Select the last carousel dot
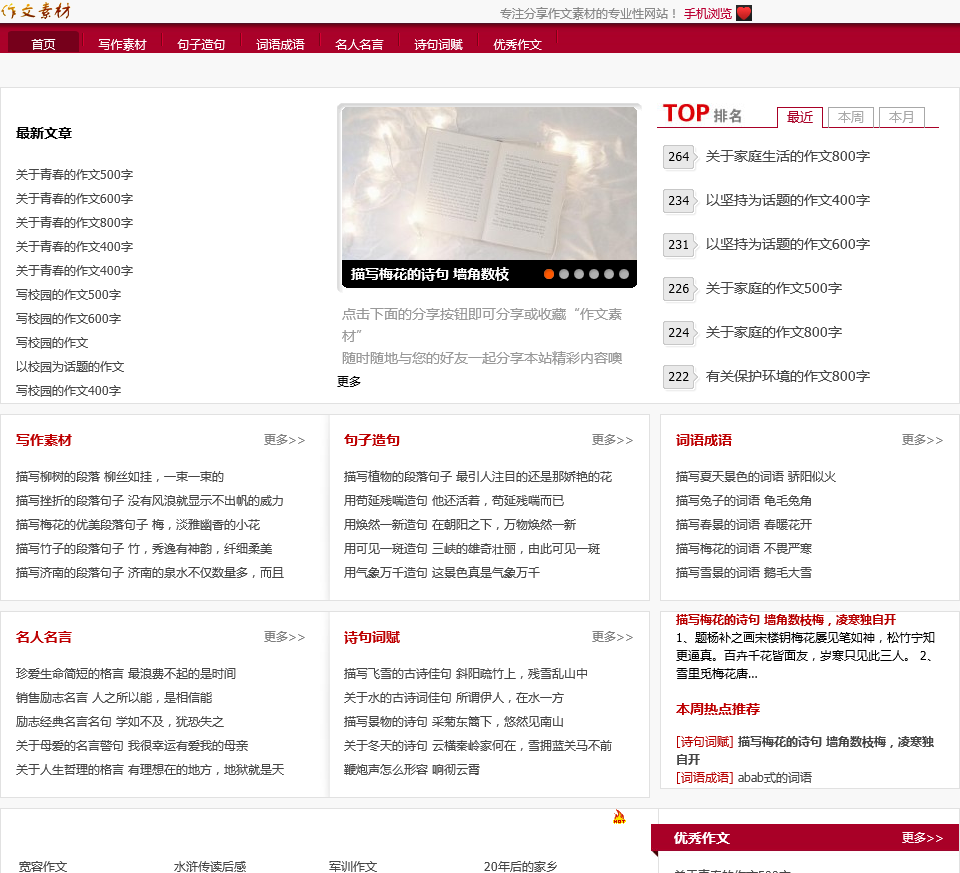 [x=624, y=274]
